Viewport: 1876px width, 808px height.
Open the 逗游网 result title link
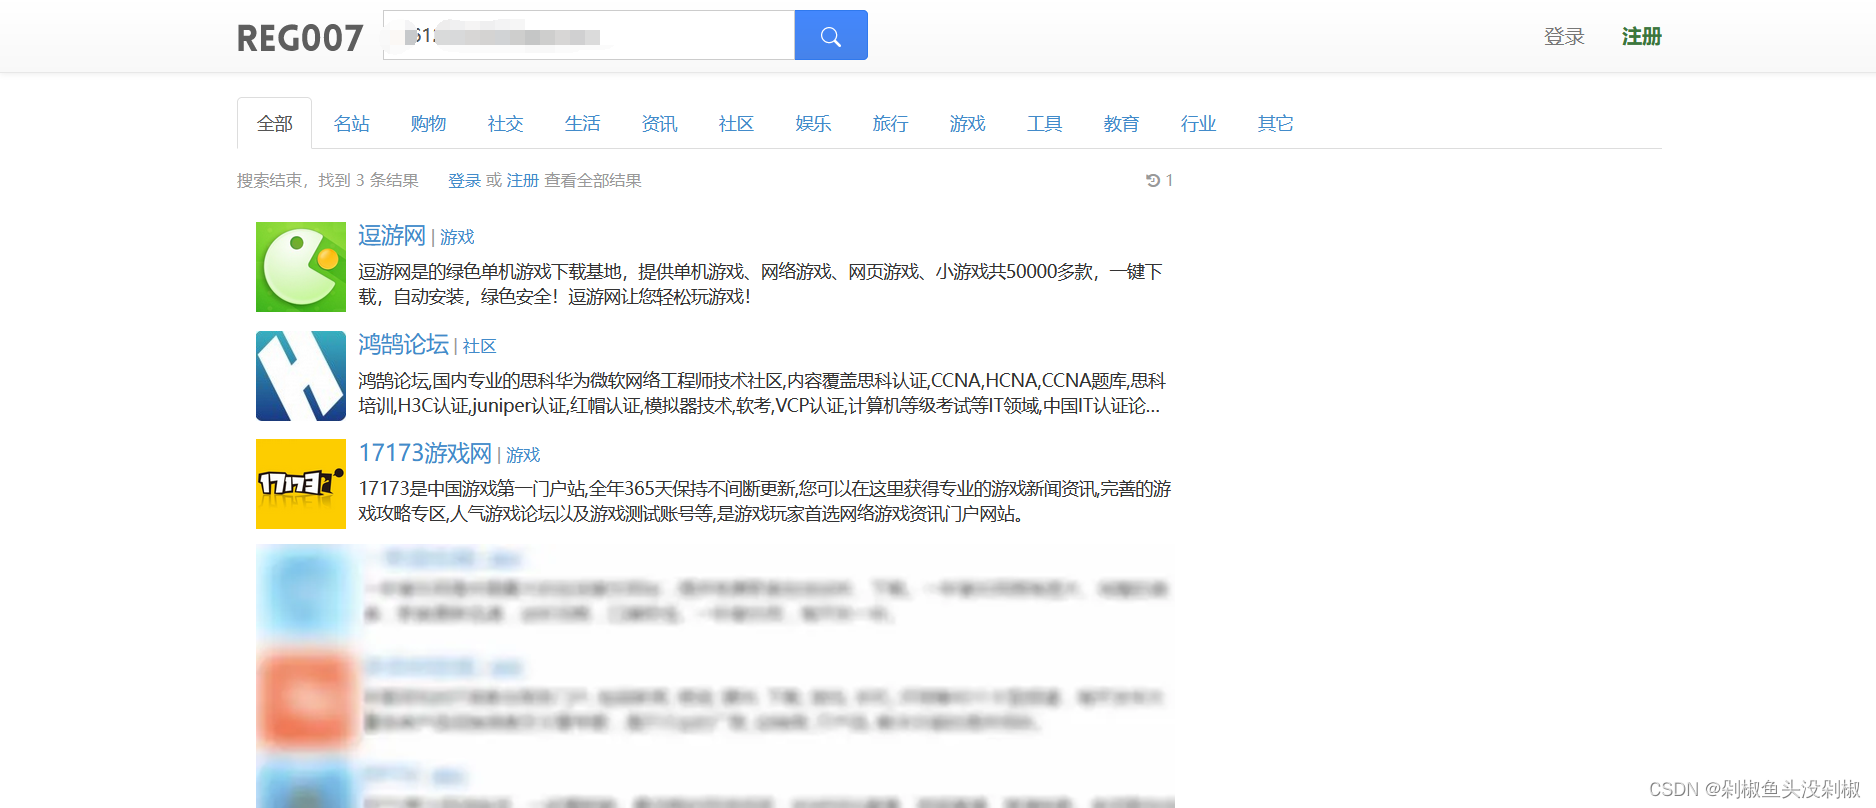point(392,235)
